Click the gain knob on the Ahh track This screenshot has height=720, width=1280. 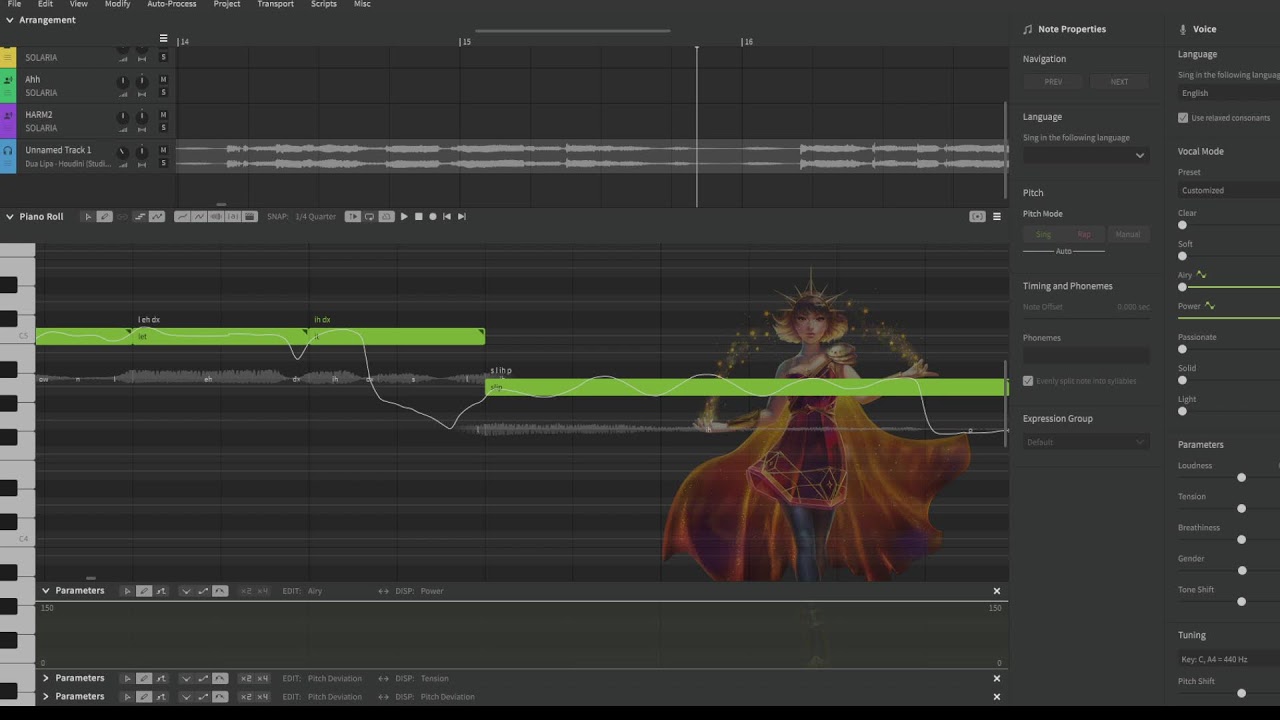coord(123,81)
